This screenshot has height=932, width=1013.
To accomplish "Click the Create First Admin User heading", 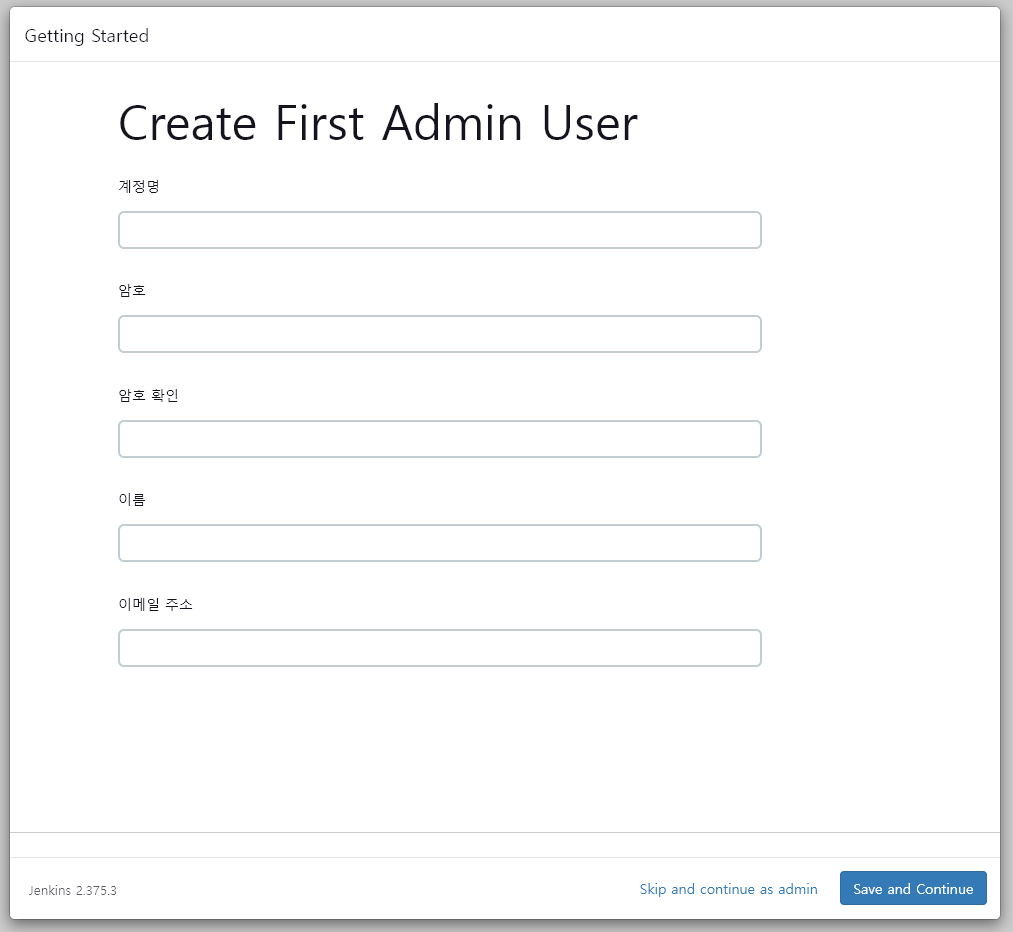I will click(x=378, y=123).
